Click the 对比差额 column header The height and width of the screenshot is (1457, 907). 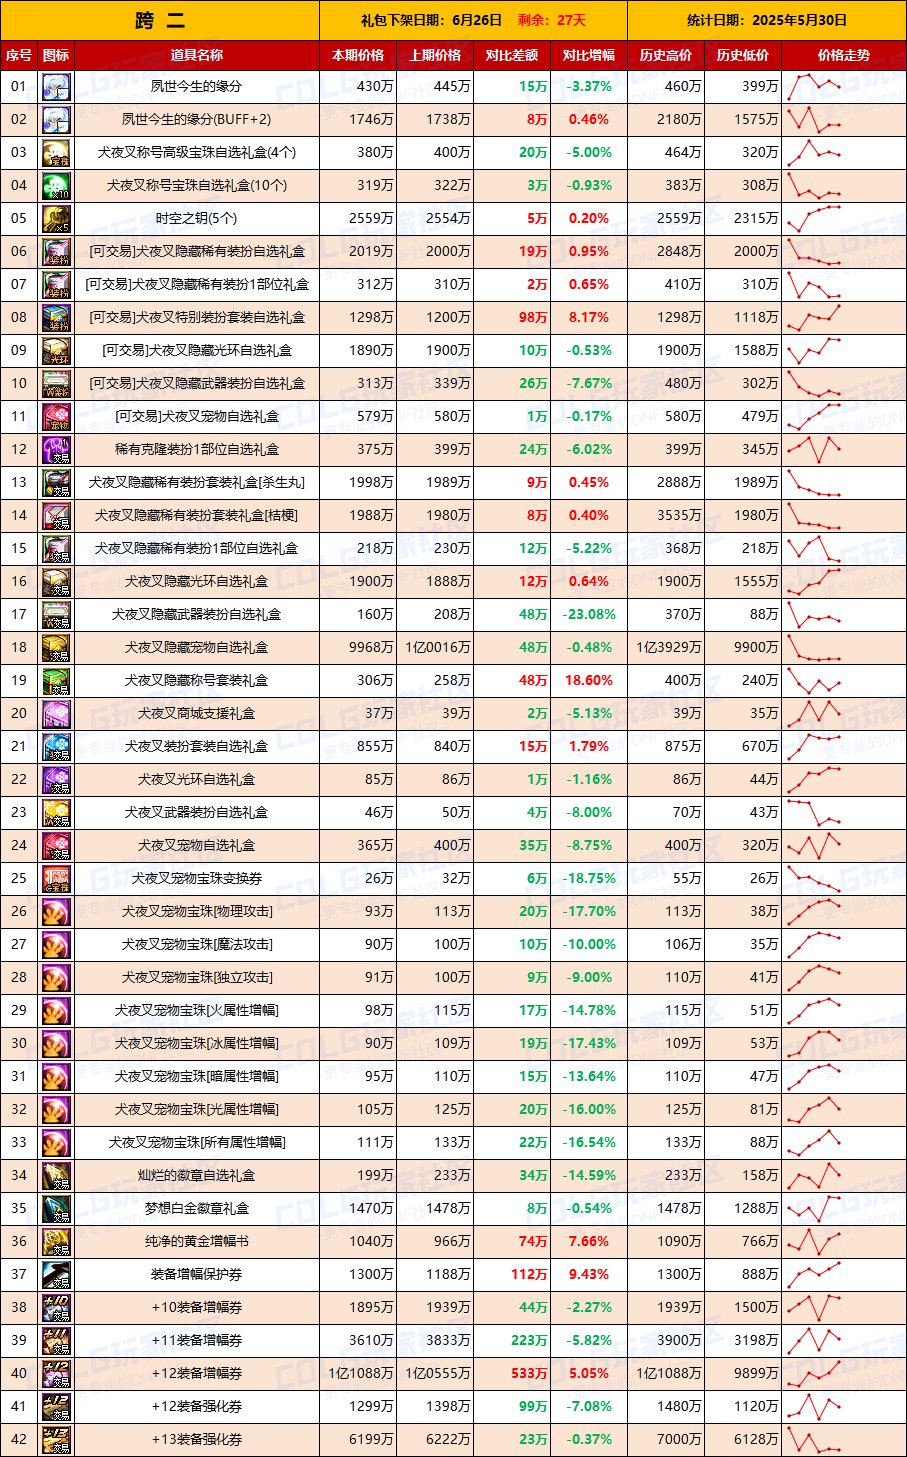(512, 56)
